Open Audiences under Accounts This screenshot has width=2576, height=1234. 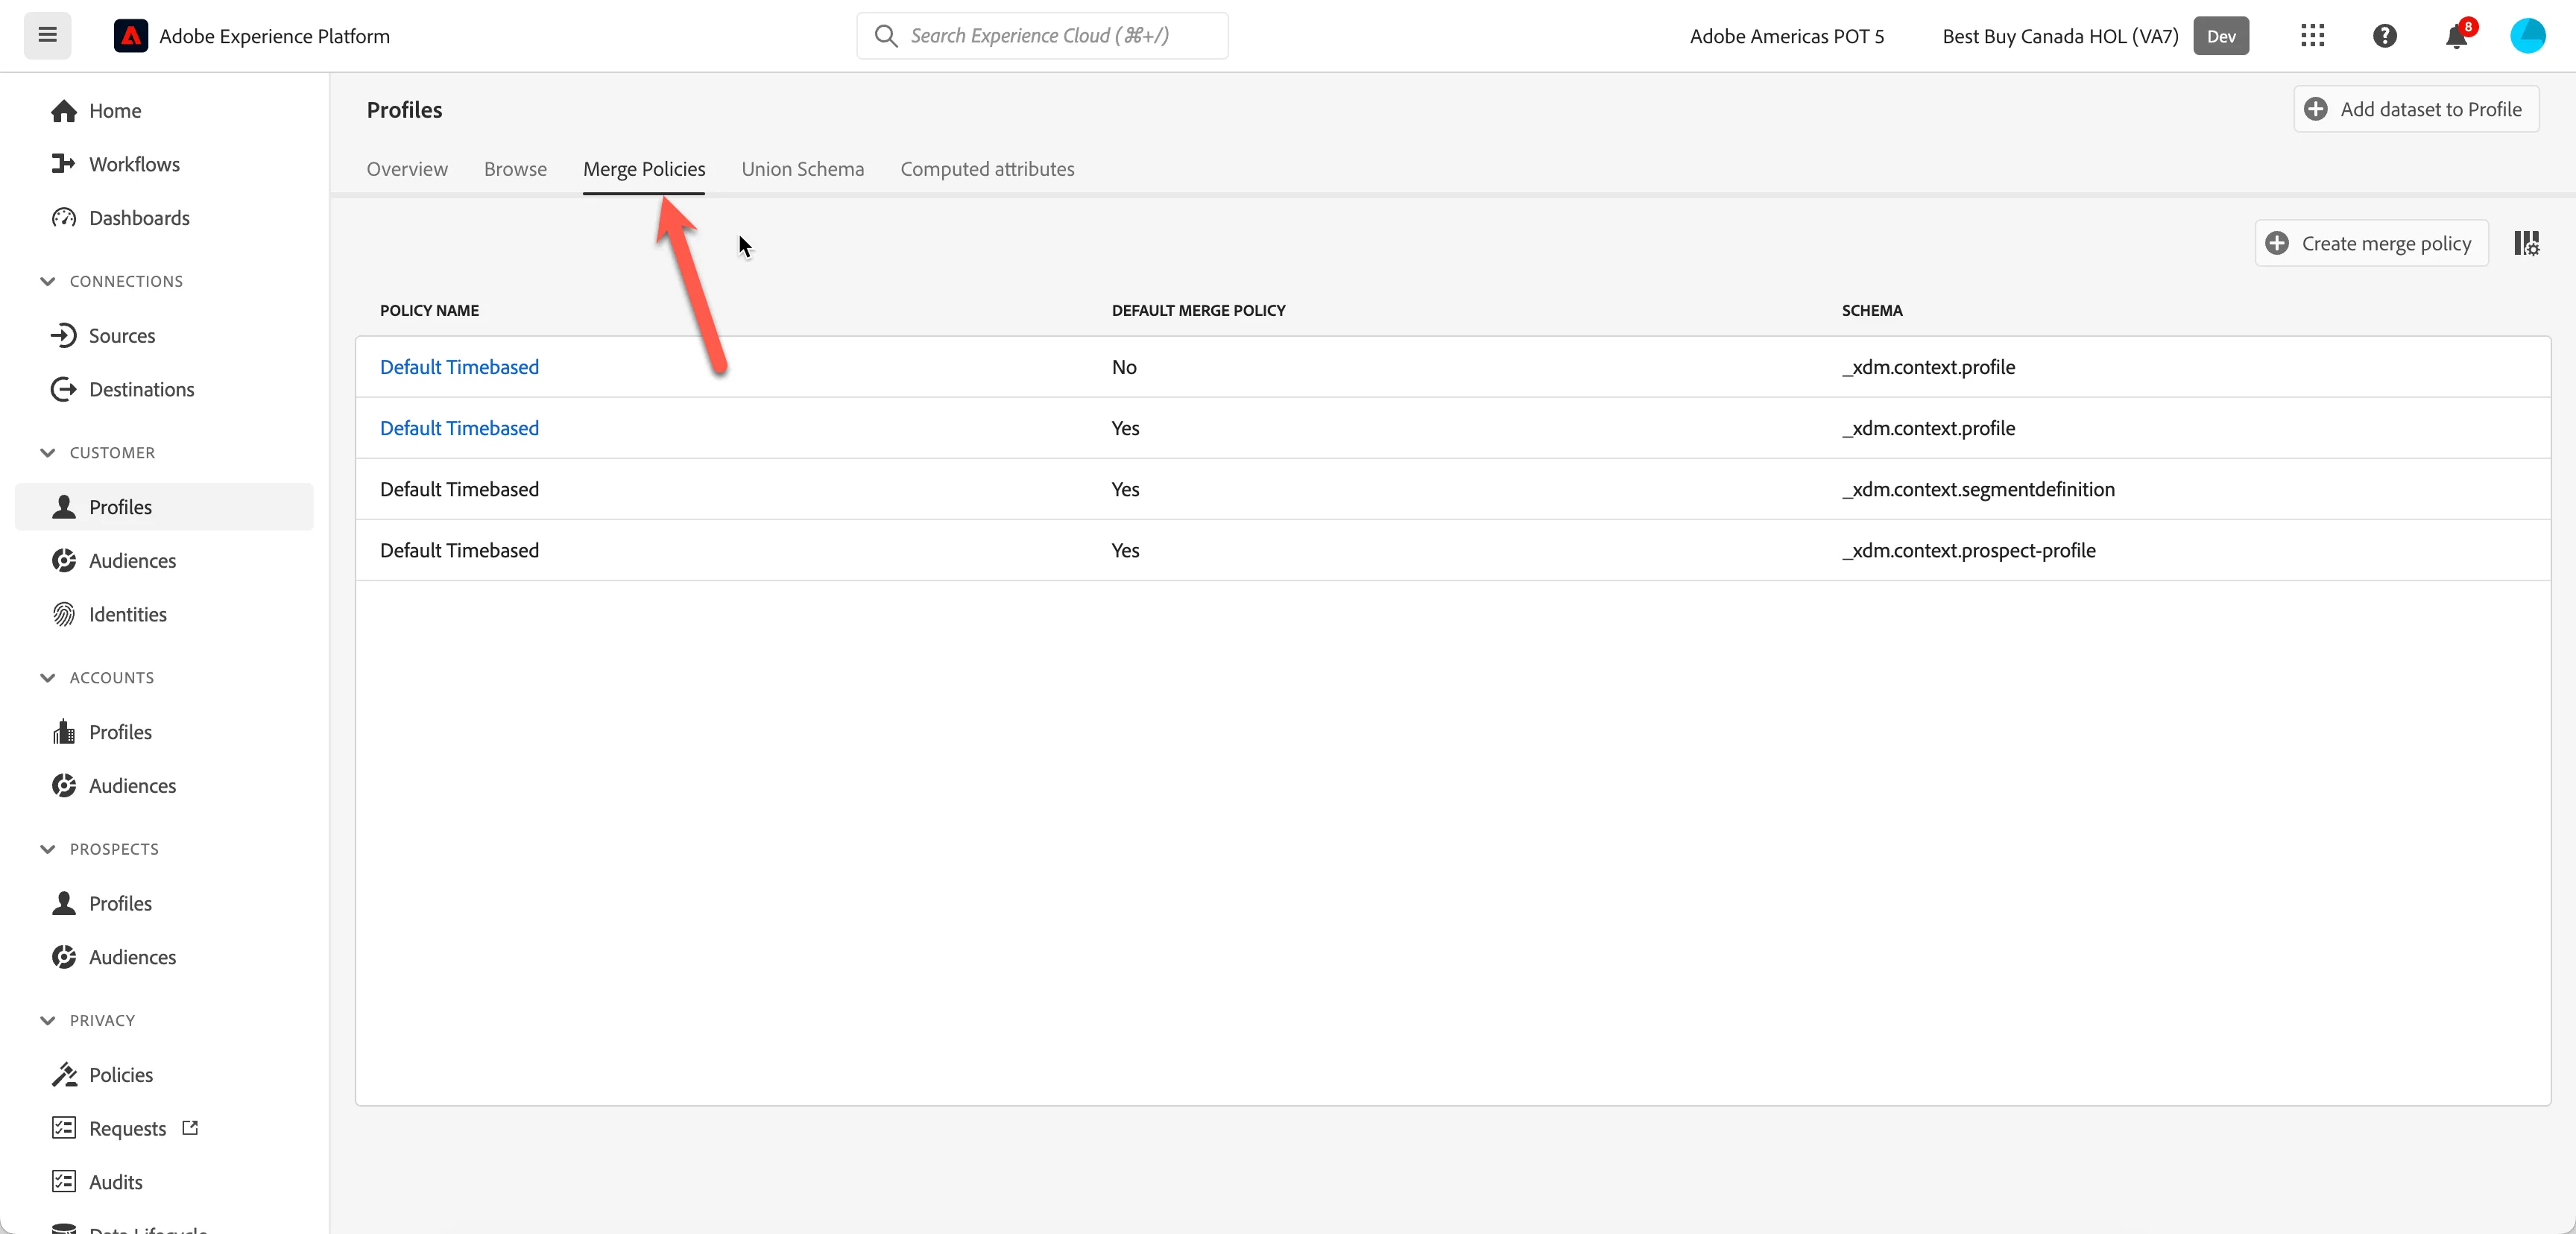113,786
